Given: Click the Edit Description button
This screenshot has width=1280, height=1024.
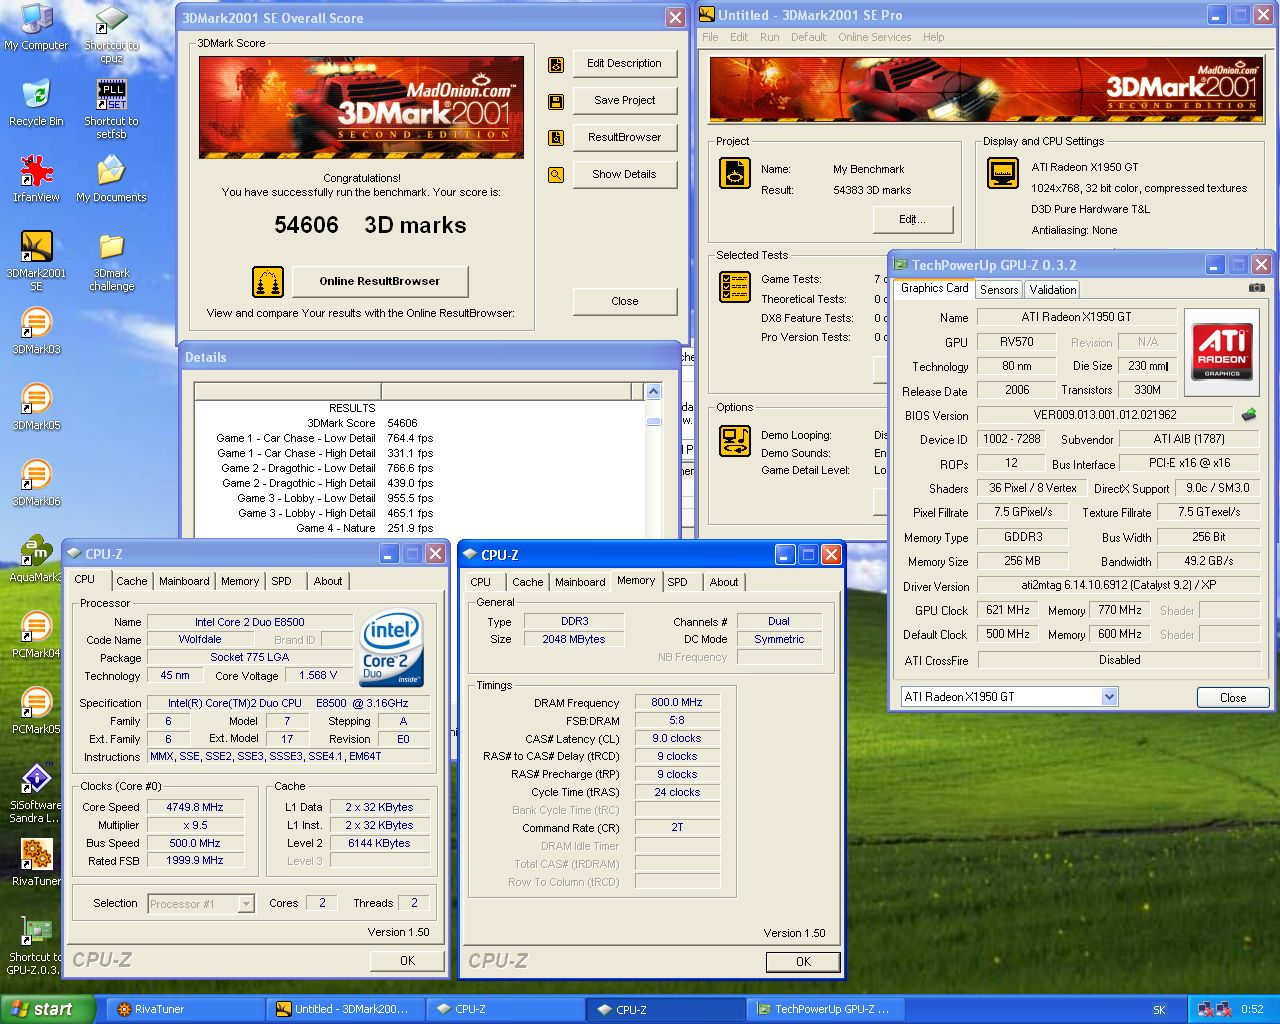Looking at the screenshot, I should tap(624, 64).
